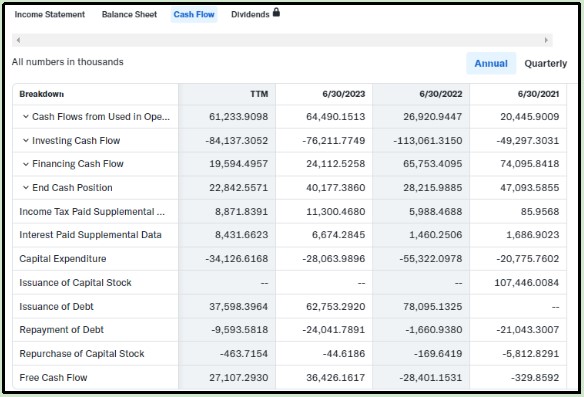
Task: Select Issuance of Capital Stock label
Action: point(75,283)
